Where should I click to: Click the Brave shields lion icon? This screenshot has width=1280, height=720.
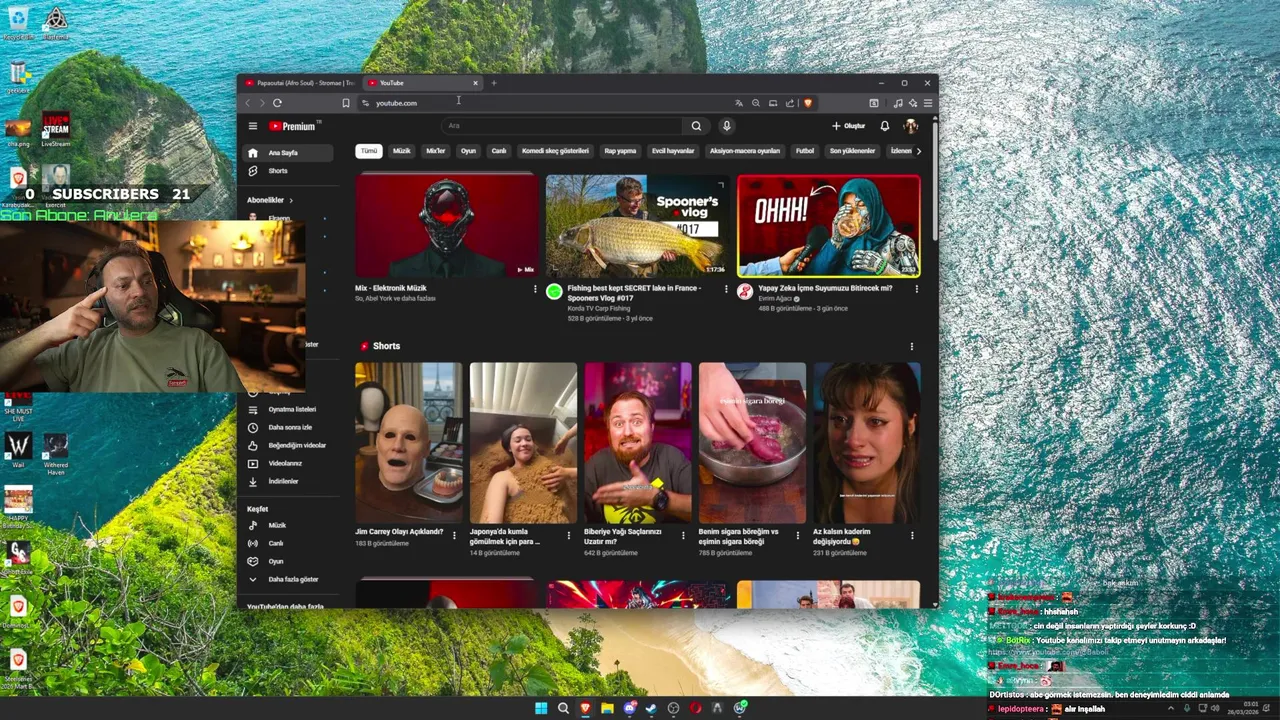(808, 103)
